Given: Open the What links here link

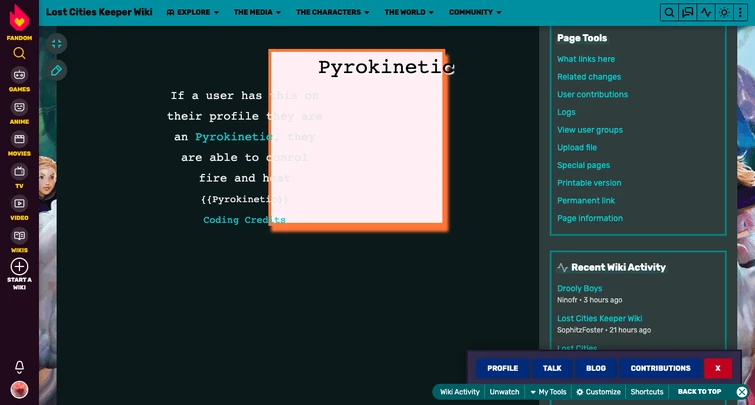Looking at the screenshot, I should coord(586,59).
